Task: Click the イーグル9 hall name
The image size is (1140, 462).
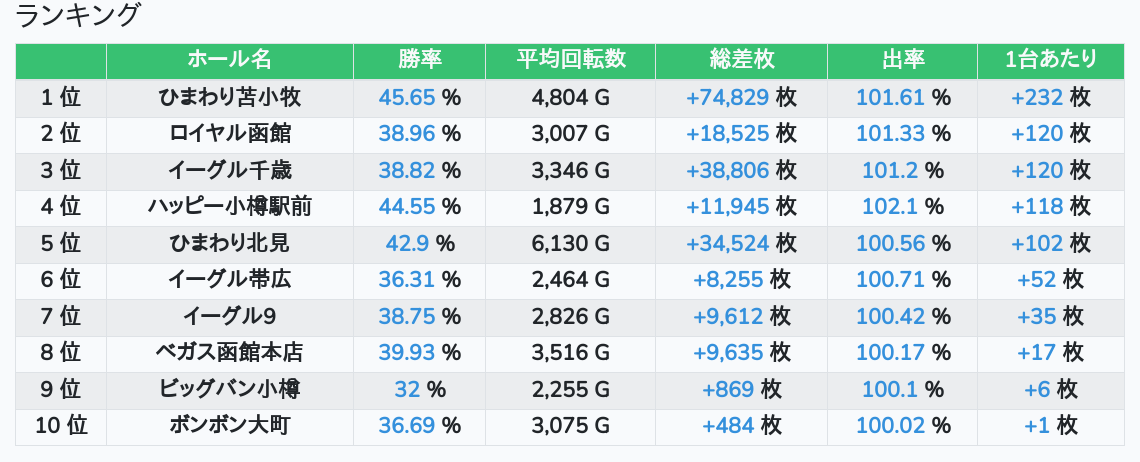Action: tap(230, 316)
